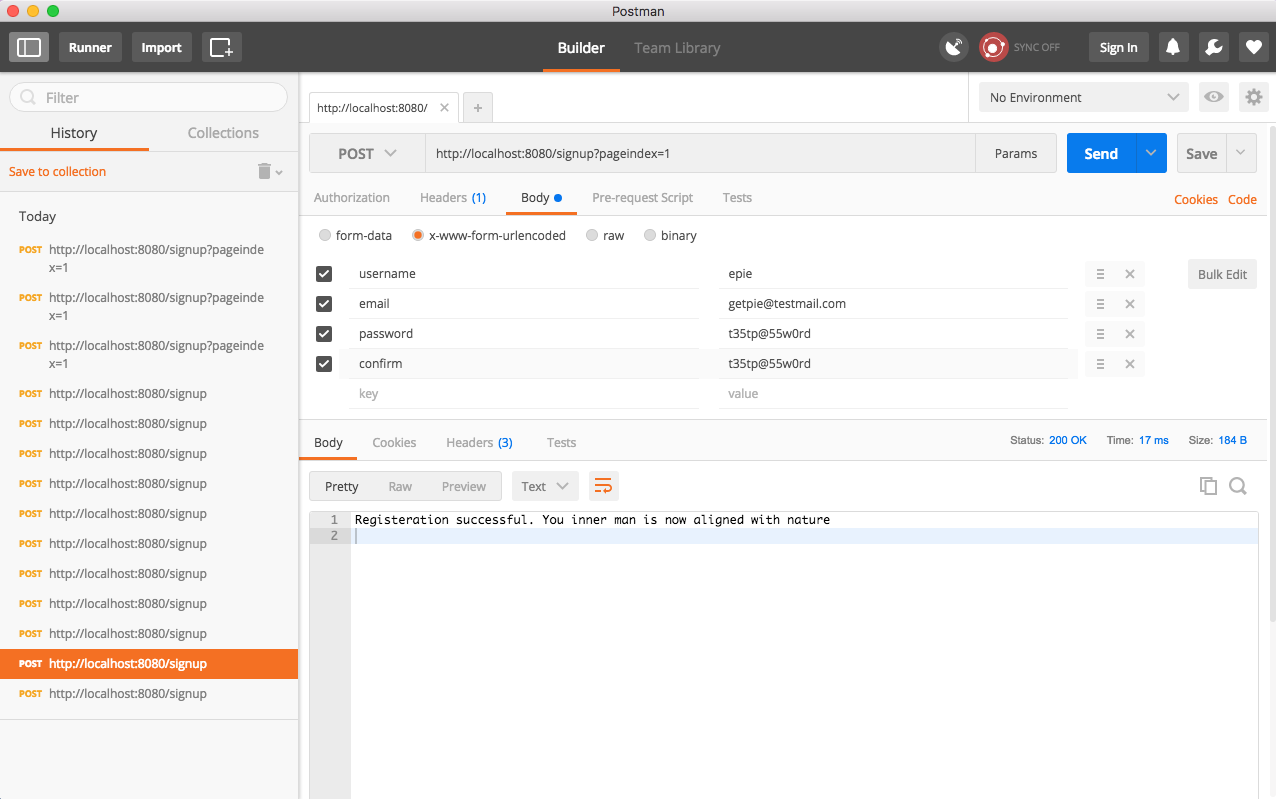Open the Interceptor satellite icon
Screen dimensions: 1276x799
pos(953,47)
